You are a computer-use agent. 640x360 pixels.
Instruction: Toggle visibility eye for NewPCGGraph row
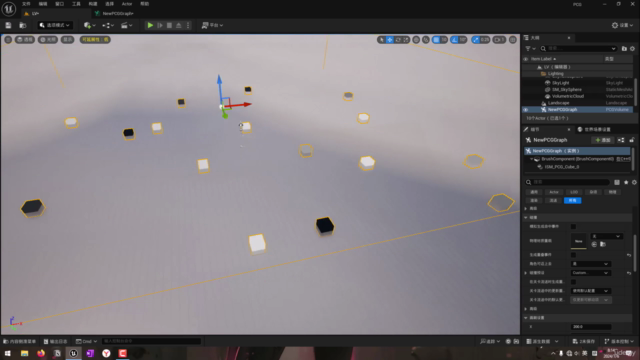(526, 109)
